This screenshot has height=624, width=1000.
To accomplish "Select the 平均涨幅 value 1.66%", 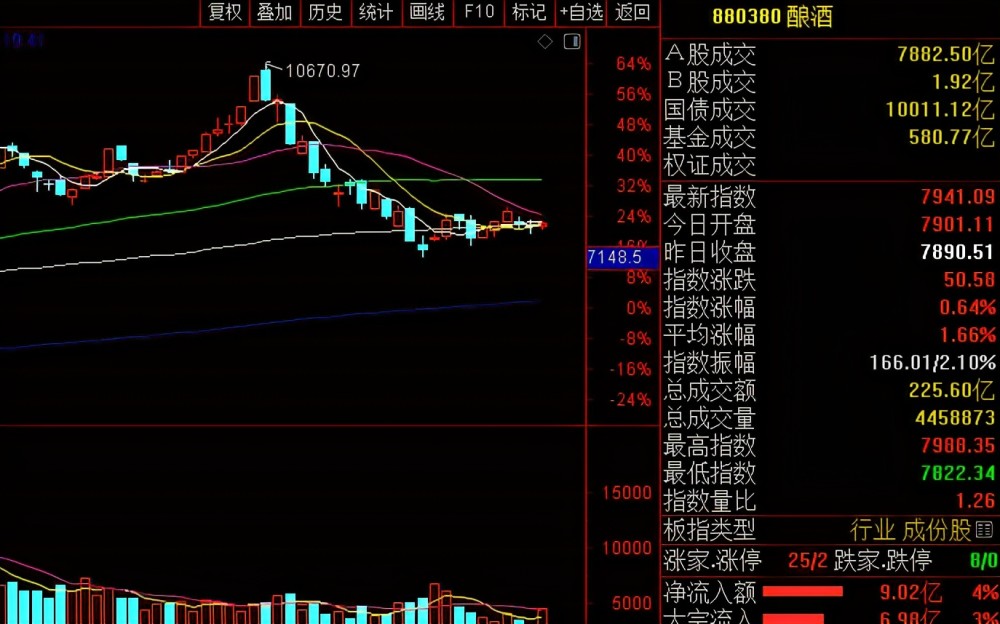I will [967, 335].
